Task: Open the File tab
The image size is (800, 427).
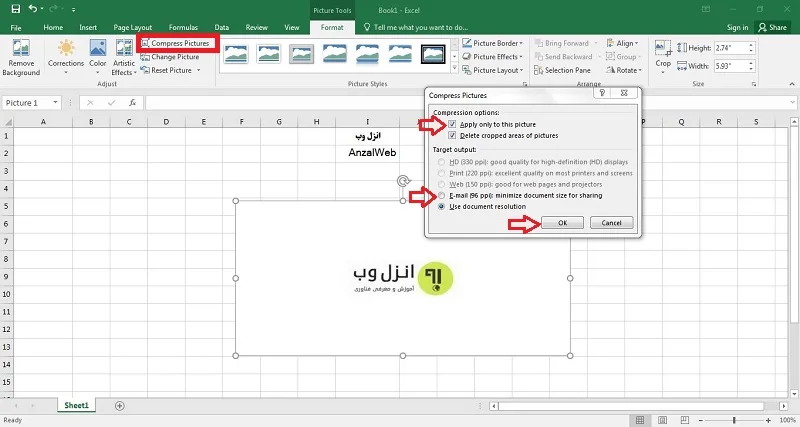Action: pyautogui.click(x=16, y=28)
